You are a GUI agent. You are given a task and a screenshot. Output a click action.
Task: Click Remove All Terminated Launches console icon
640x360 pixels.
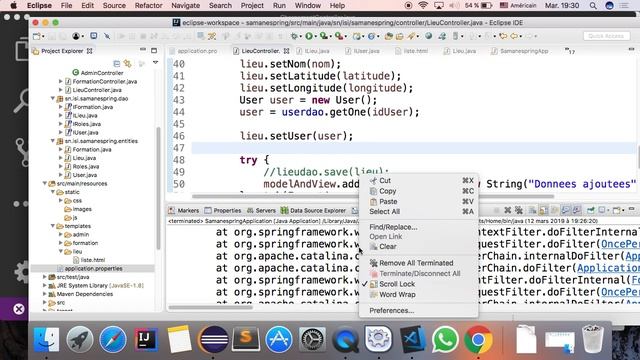coord(519,210)
